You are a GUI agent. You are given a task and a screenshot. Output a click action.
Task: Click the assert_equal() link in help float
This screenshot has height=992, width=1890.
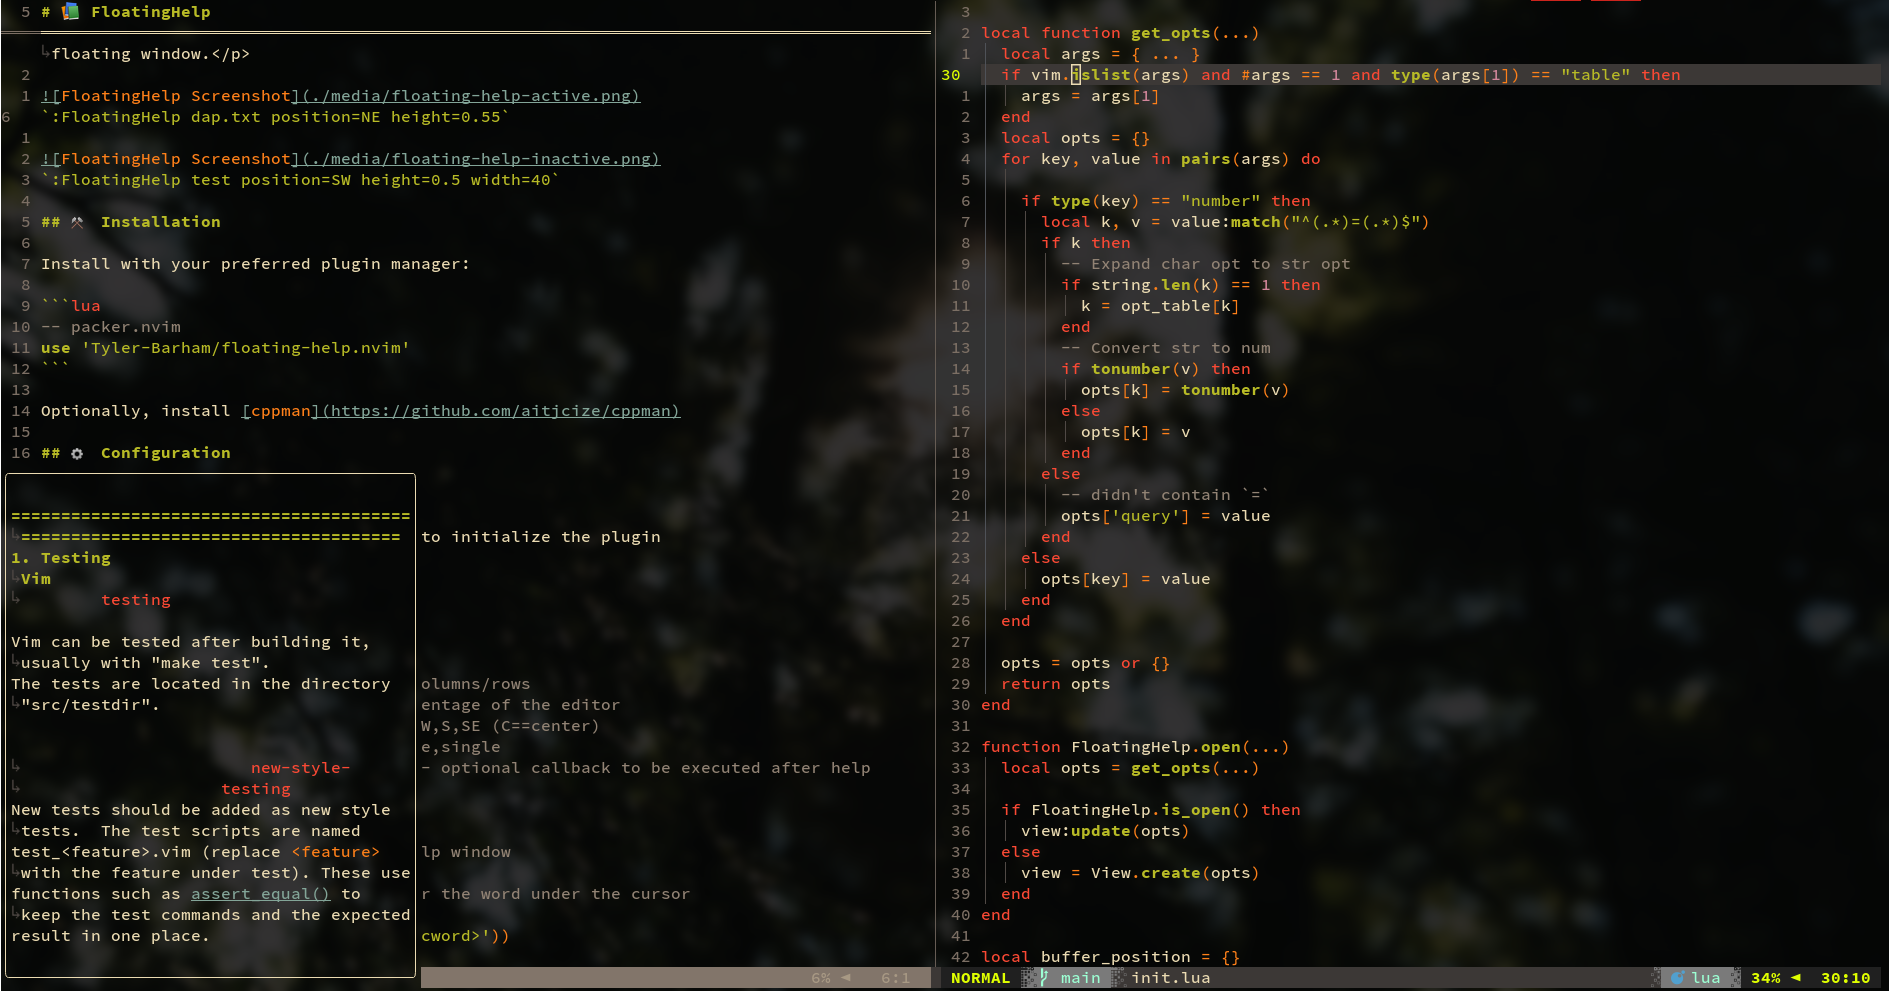260,894
